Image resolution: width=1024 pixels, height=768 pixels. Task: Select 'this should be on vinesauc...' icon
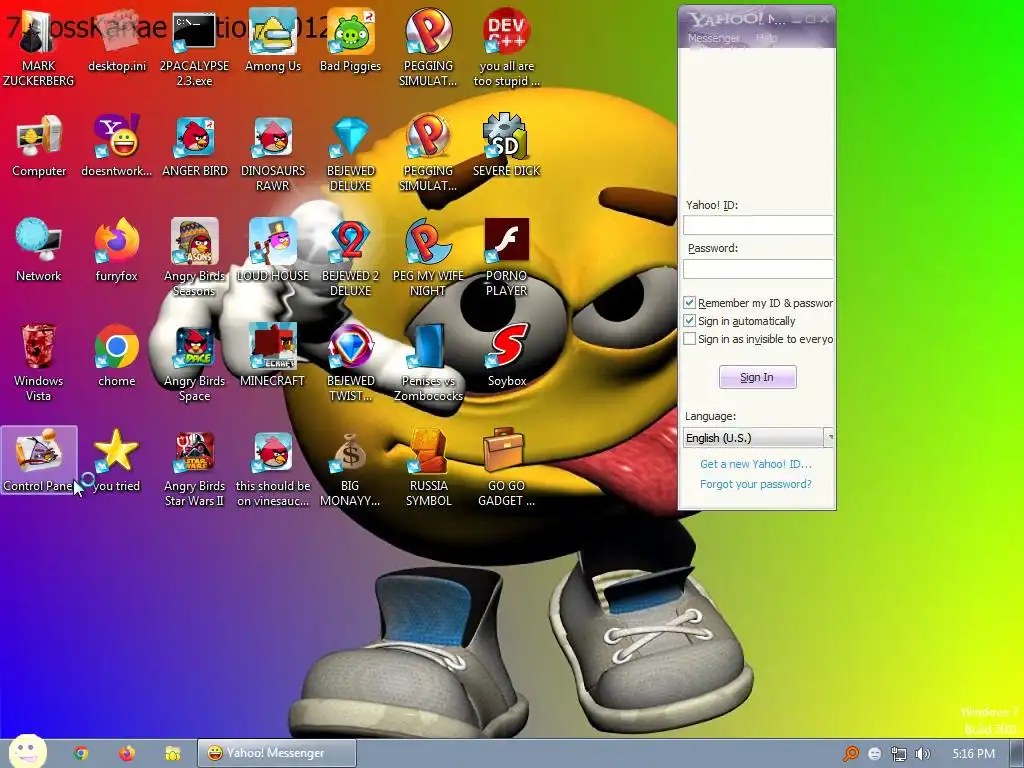[x=272, y=469]
